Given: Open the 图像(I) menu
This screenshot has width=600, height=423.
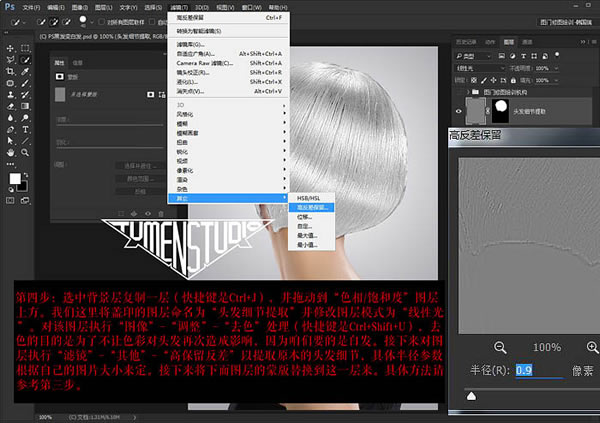Looking at the screenshot, I should pyautogui.click(x=80, y=7).
